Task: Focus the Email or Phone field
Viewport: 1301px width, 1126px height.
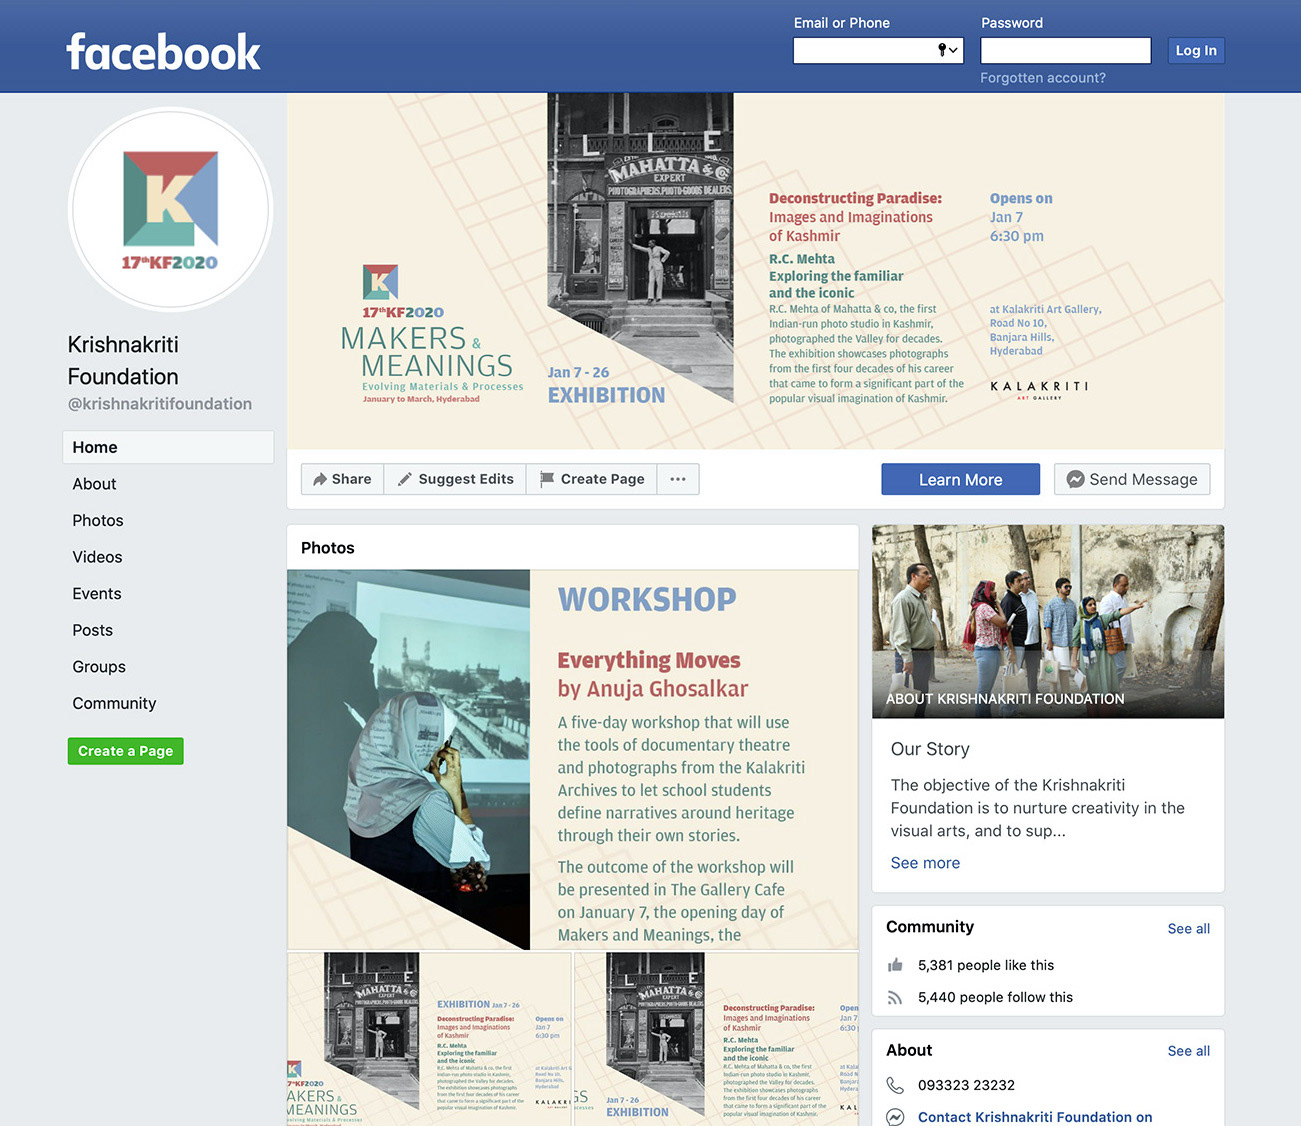Action: (x=878, y=50)
